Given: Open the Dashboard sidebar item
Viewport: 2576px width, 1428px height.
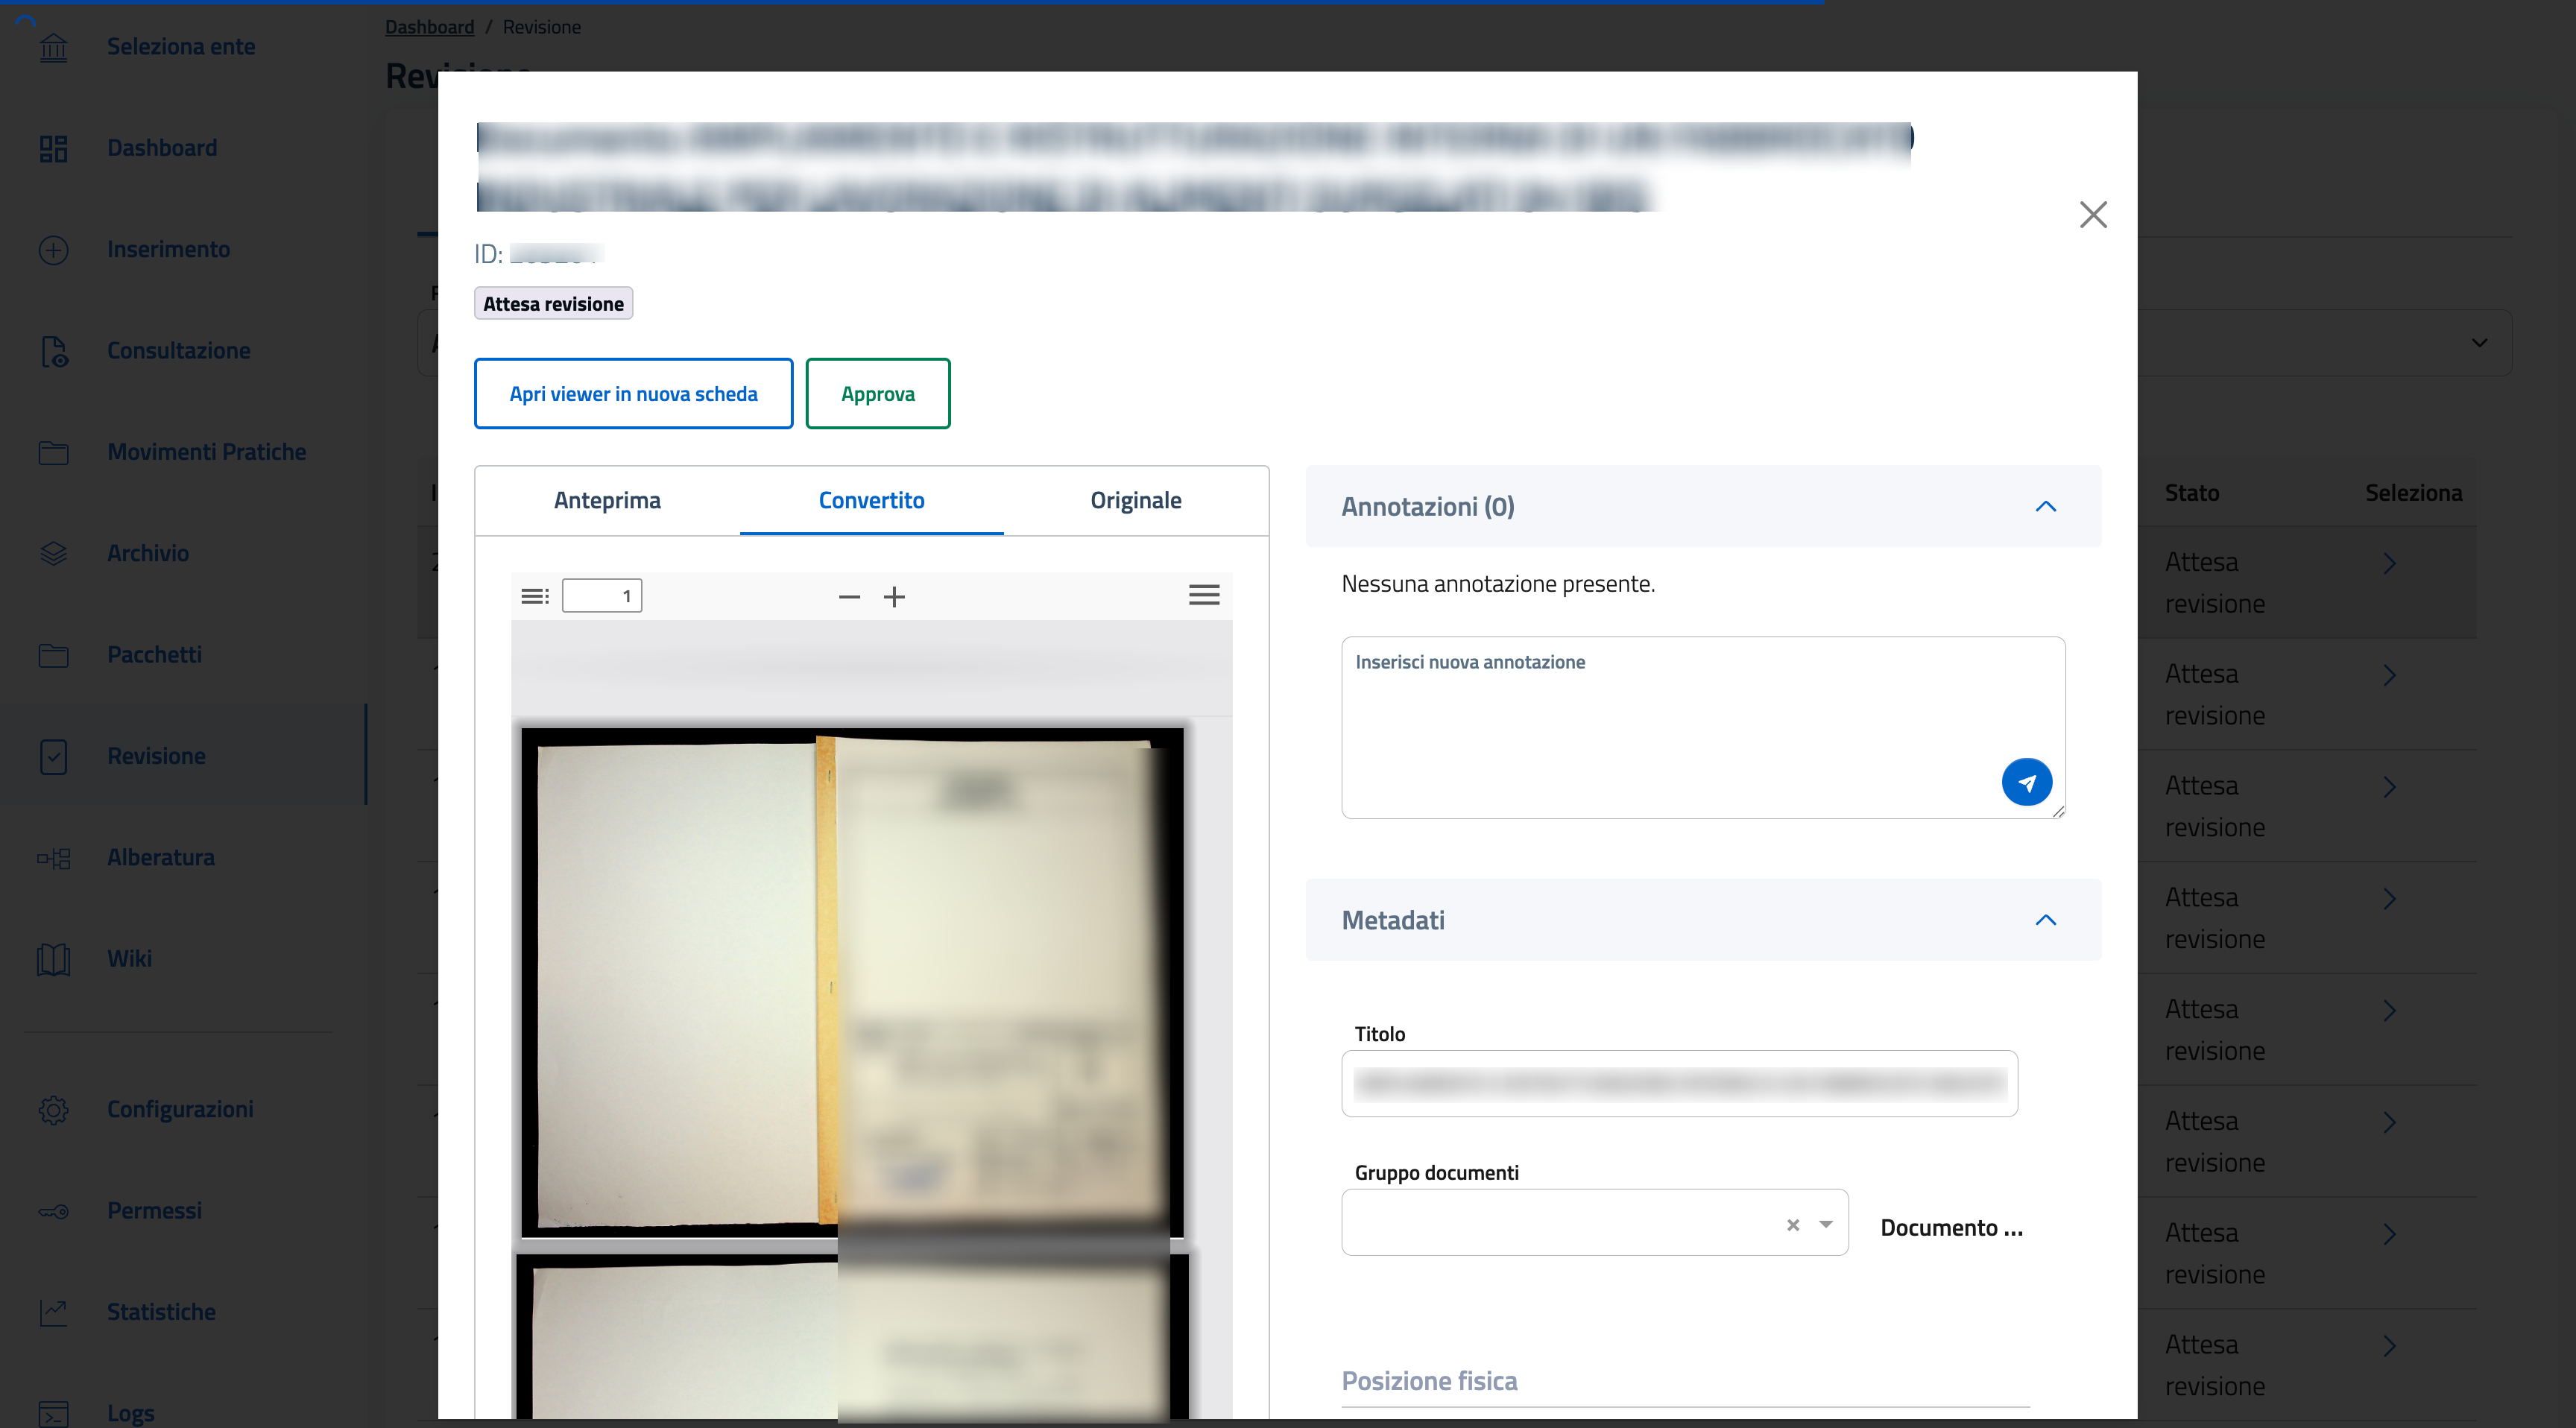Looking at the screenshot, I should tap(161, 148).
